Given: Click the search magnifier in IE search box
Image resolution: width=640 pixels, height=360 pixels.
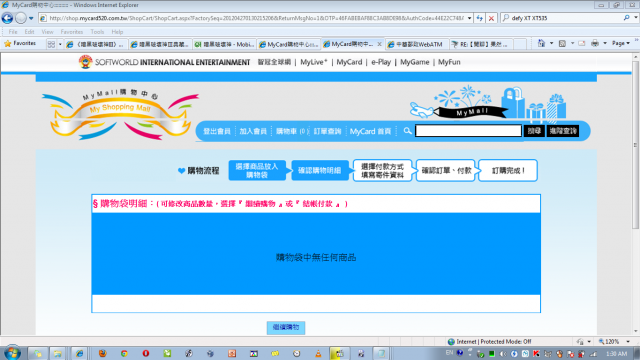Looking at the screenshot, I should click(627, 18).
